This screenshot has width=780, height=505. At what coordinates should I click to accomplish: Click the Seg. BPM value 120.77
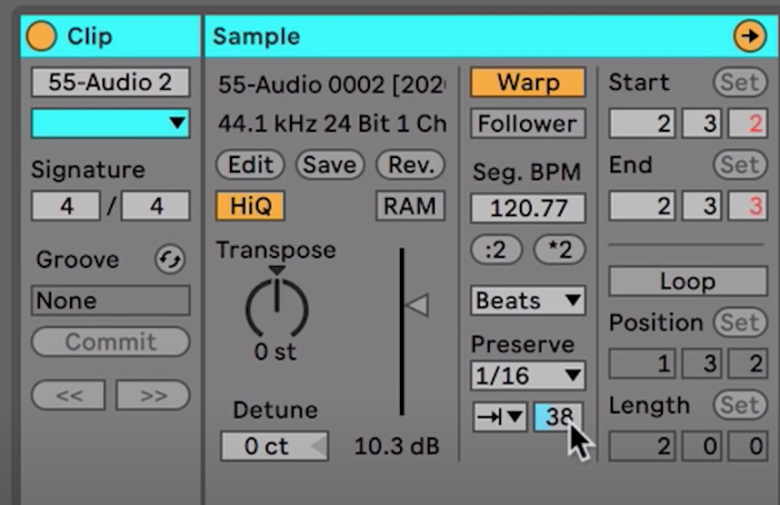(528, 208)
